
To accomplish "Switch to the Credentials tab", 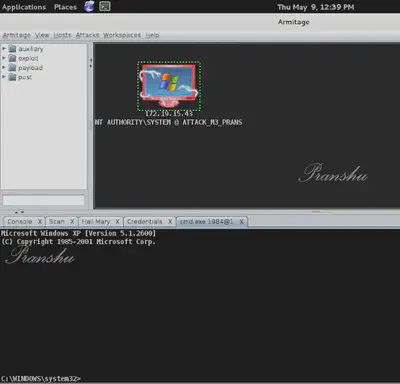I will pyautogui.click(x=145, y=221).
